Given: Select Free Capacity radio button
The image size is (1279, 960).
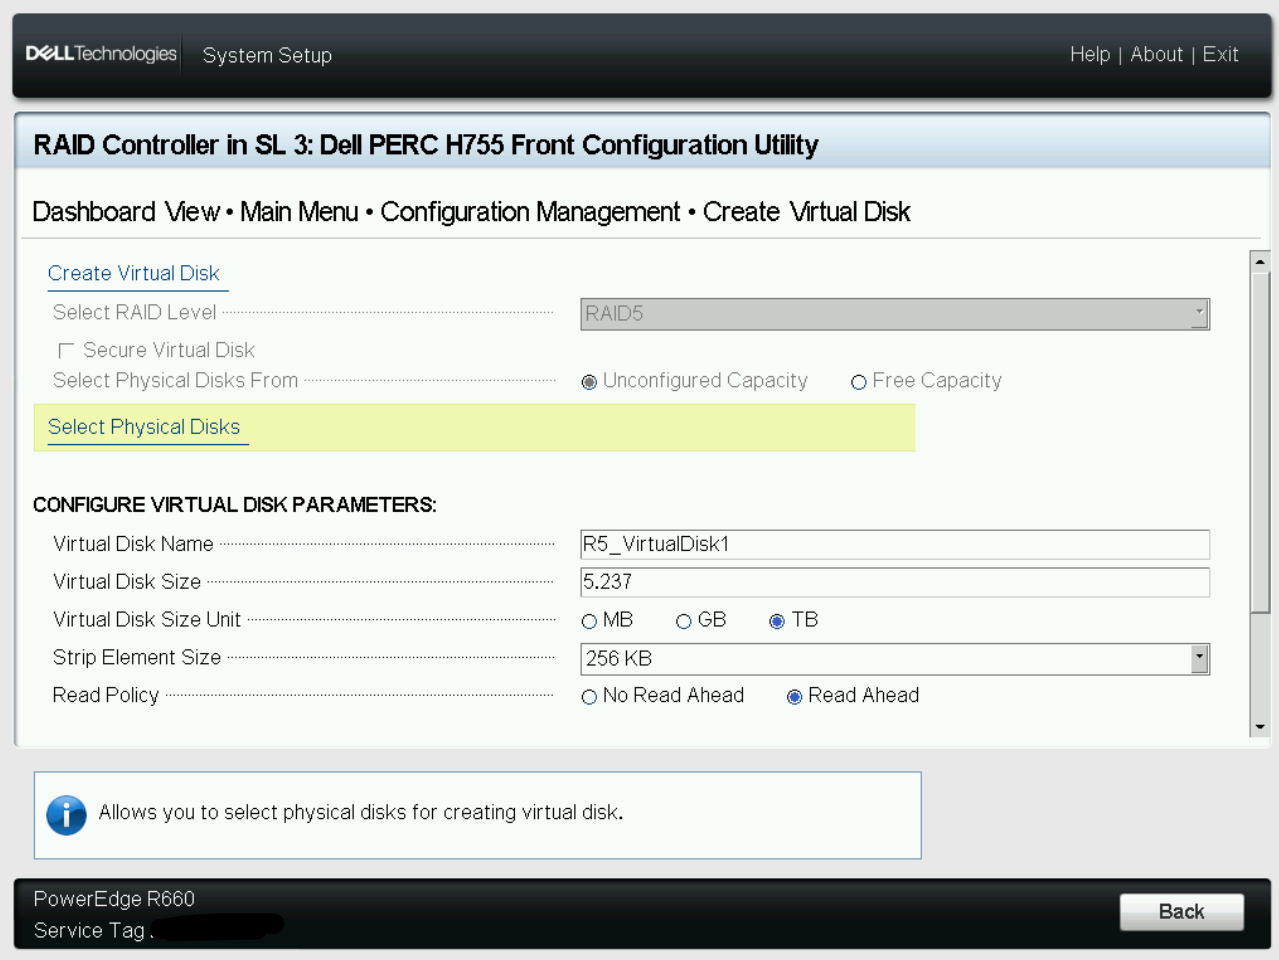Looking at the screenshot, I should point(858,382).
